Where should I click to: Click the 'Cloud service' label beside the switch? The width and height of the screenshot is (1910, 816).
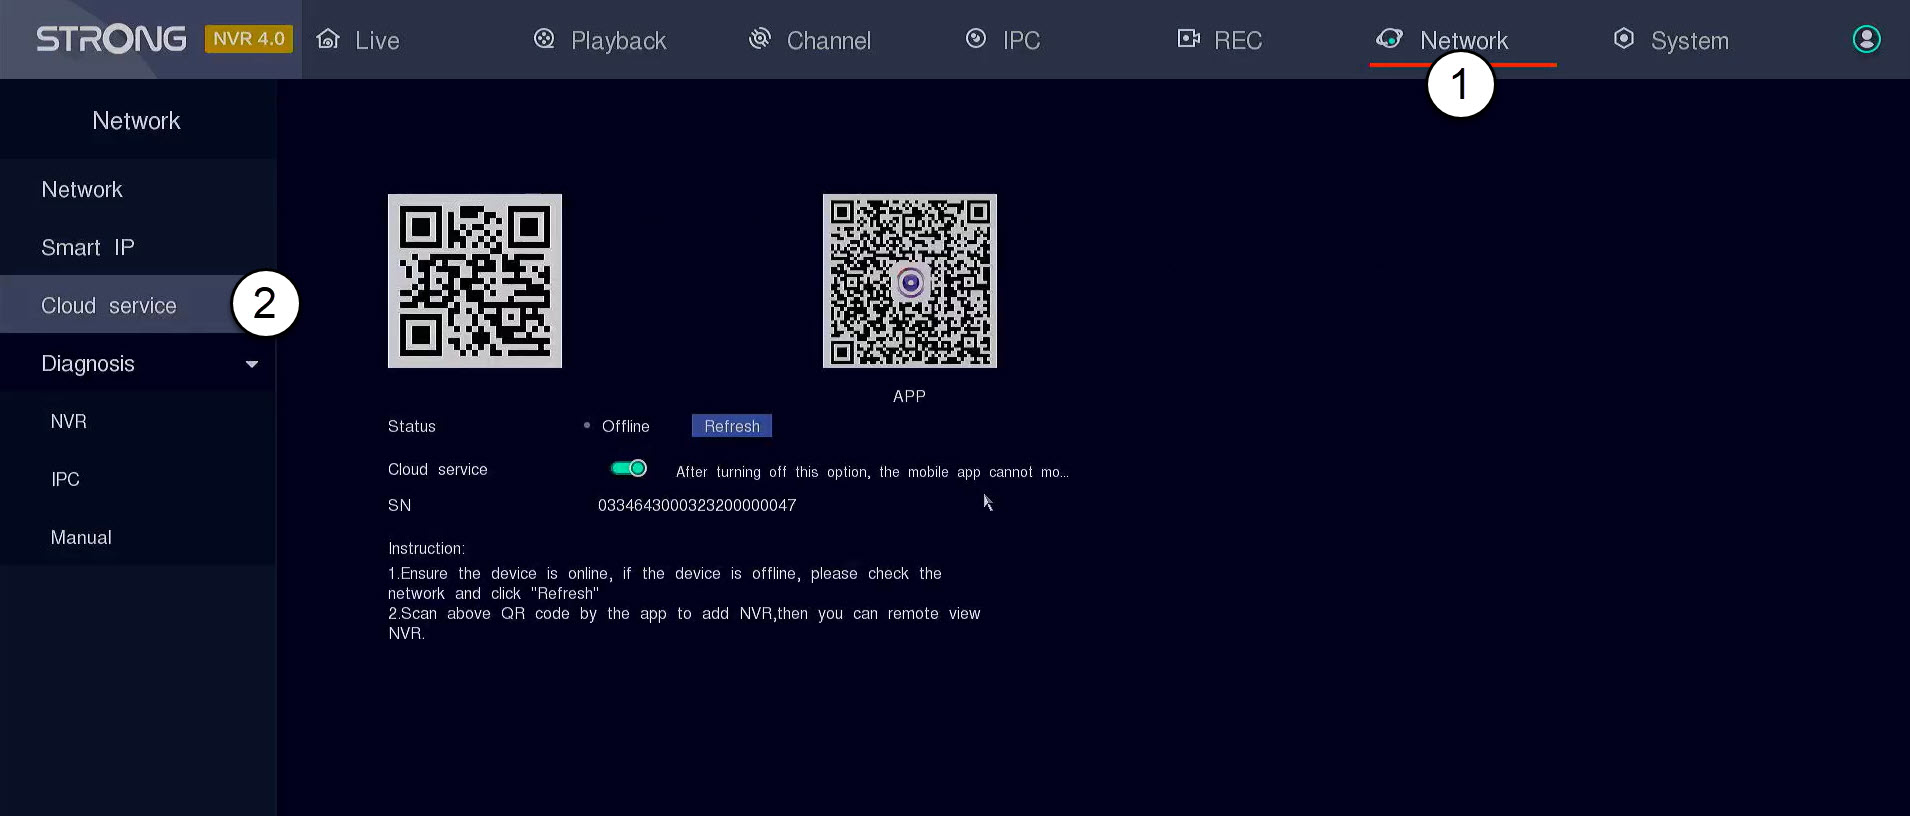tap(438, 469)
